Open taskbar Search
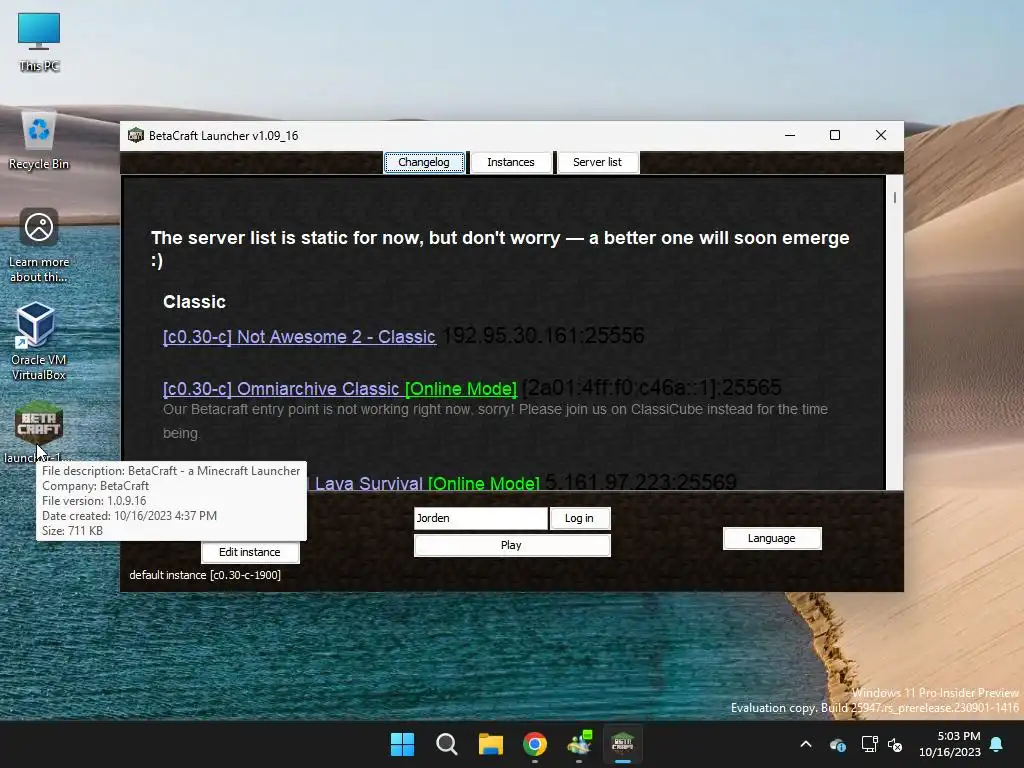This screenshot has height=768, width=1024. 447,744
